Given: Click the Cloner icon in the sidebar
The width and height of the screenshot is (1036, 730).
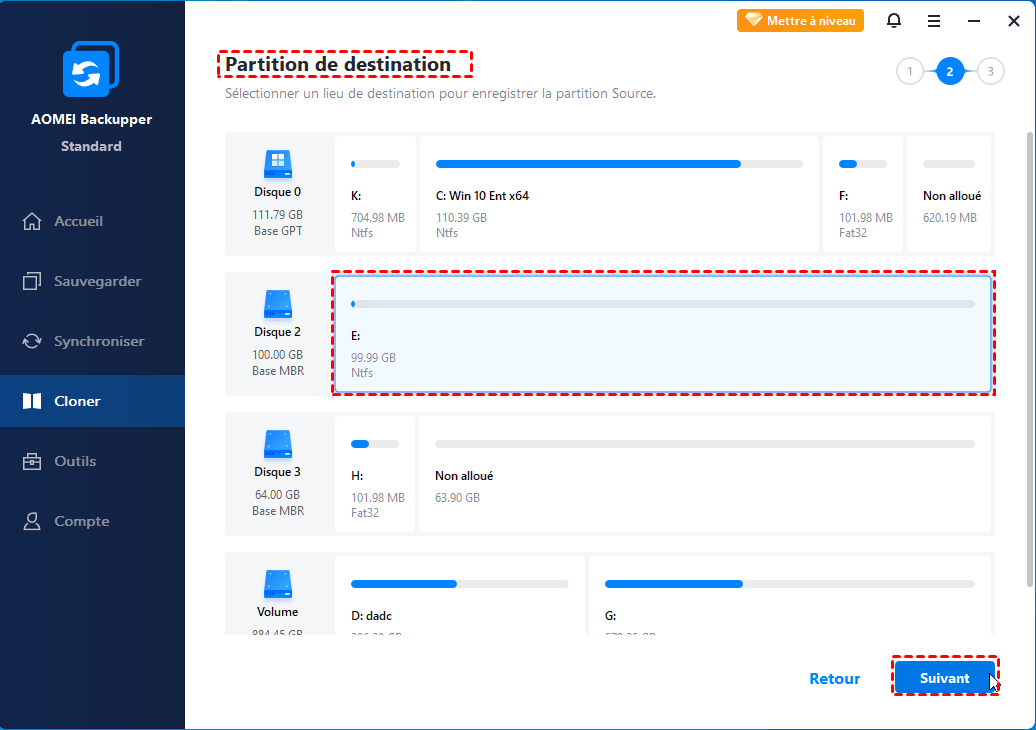Looking at the screenshot, I should point(32,401).
